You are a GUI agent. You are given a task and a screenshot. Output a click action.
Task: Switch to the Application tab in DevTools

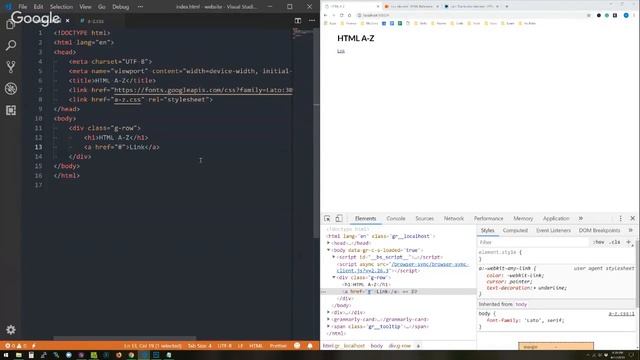[x=556, y=219]
